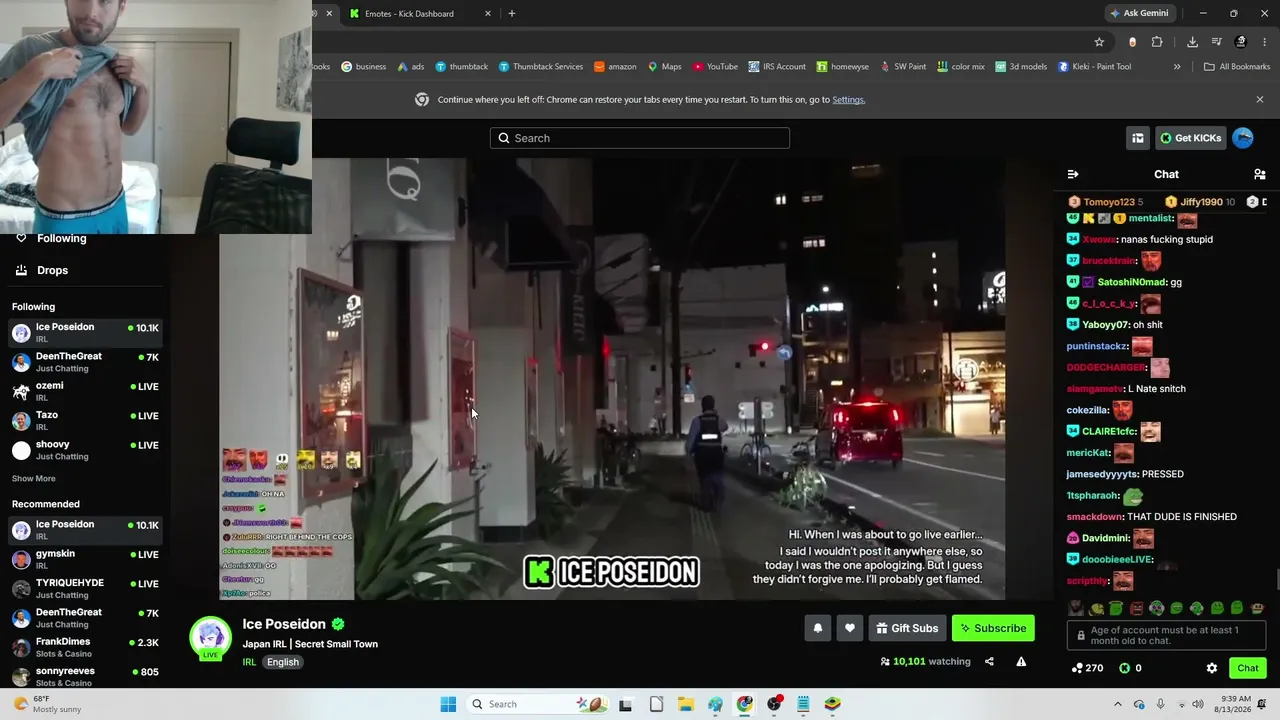Open the Windows Start menu

[x=448, y=704]
